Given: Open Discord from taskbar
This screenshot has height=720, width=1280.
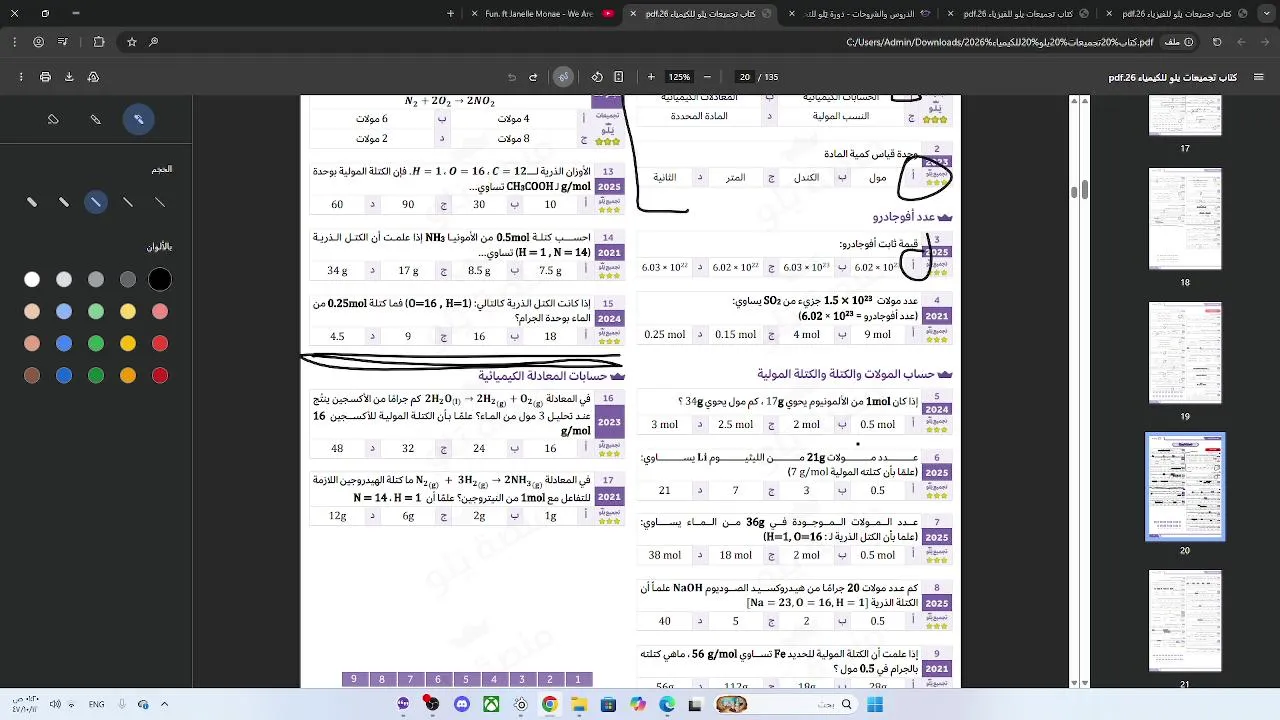Looking at the screenshot, I should coord(461,704).
